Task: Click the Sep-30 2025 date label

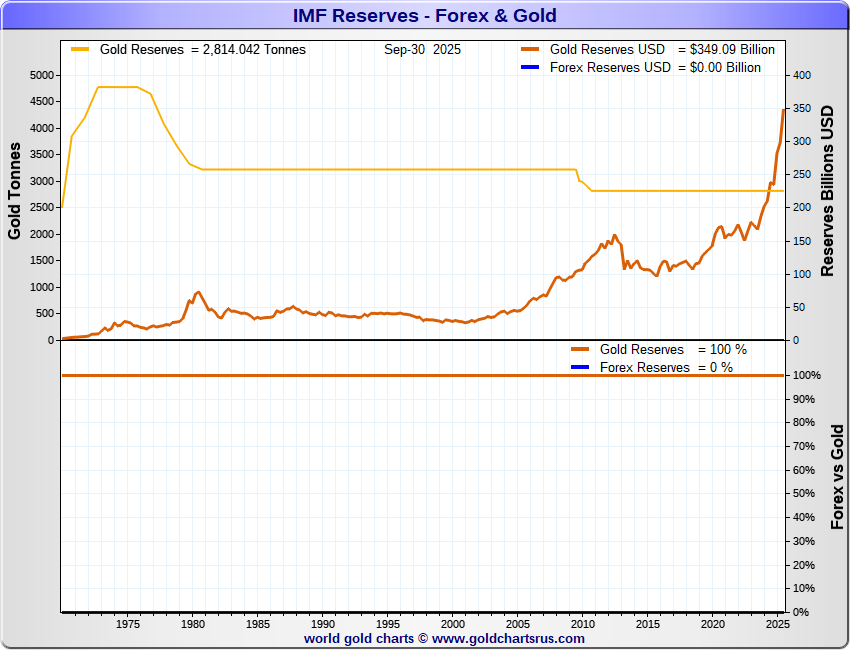Action: click(422, 49)
